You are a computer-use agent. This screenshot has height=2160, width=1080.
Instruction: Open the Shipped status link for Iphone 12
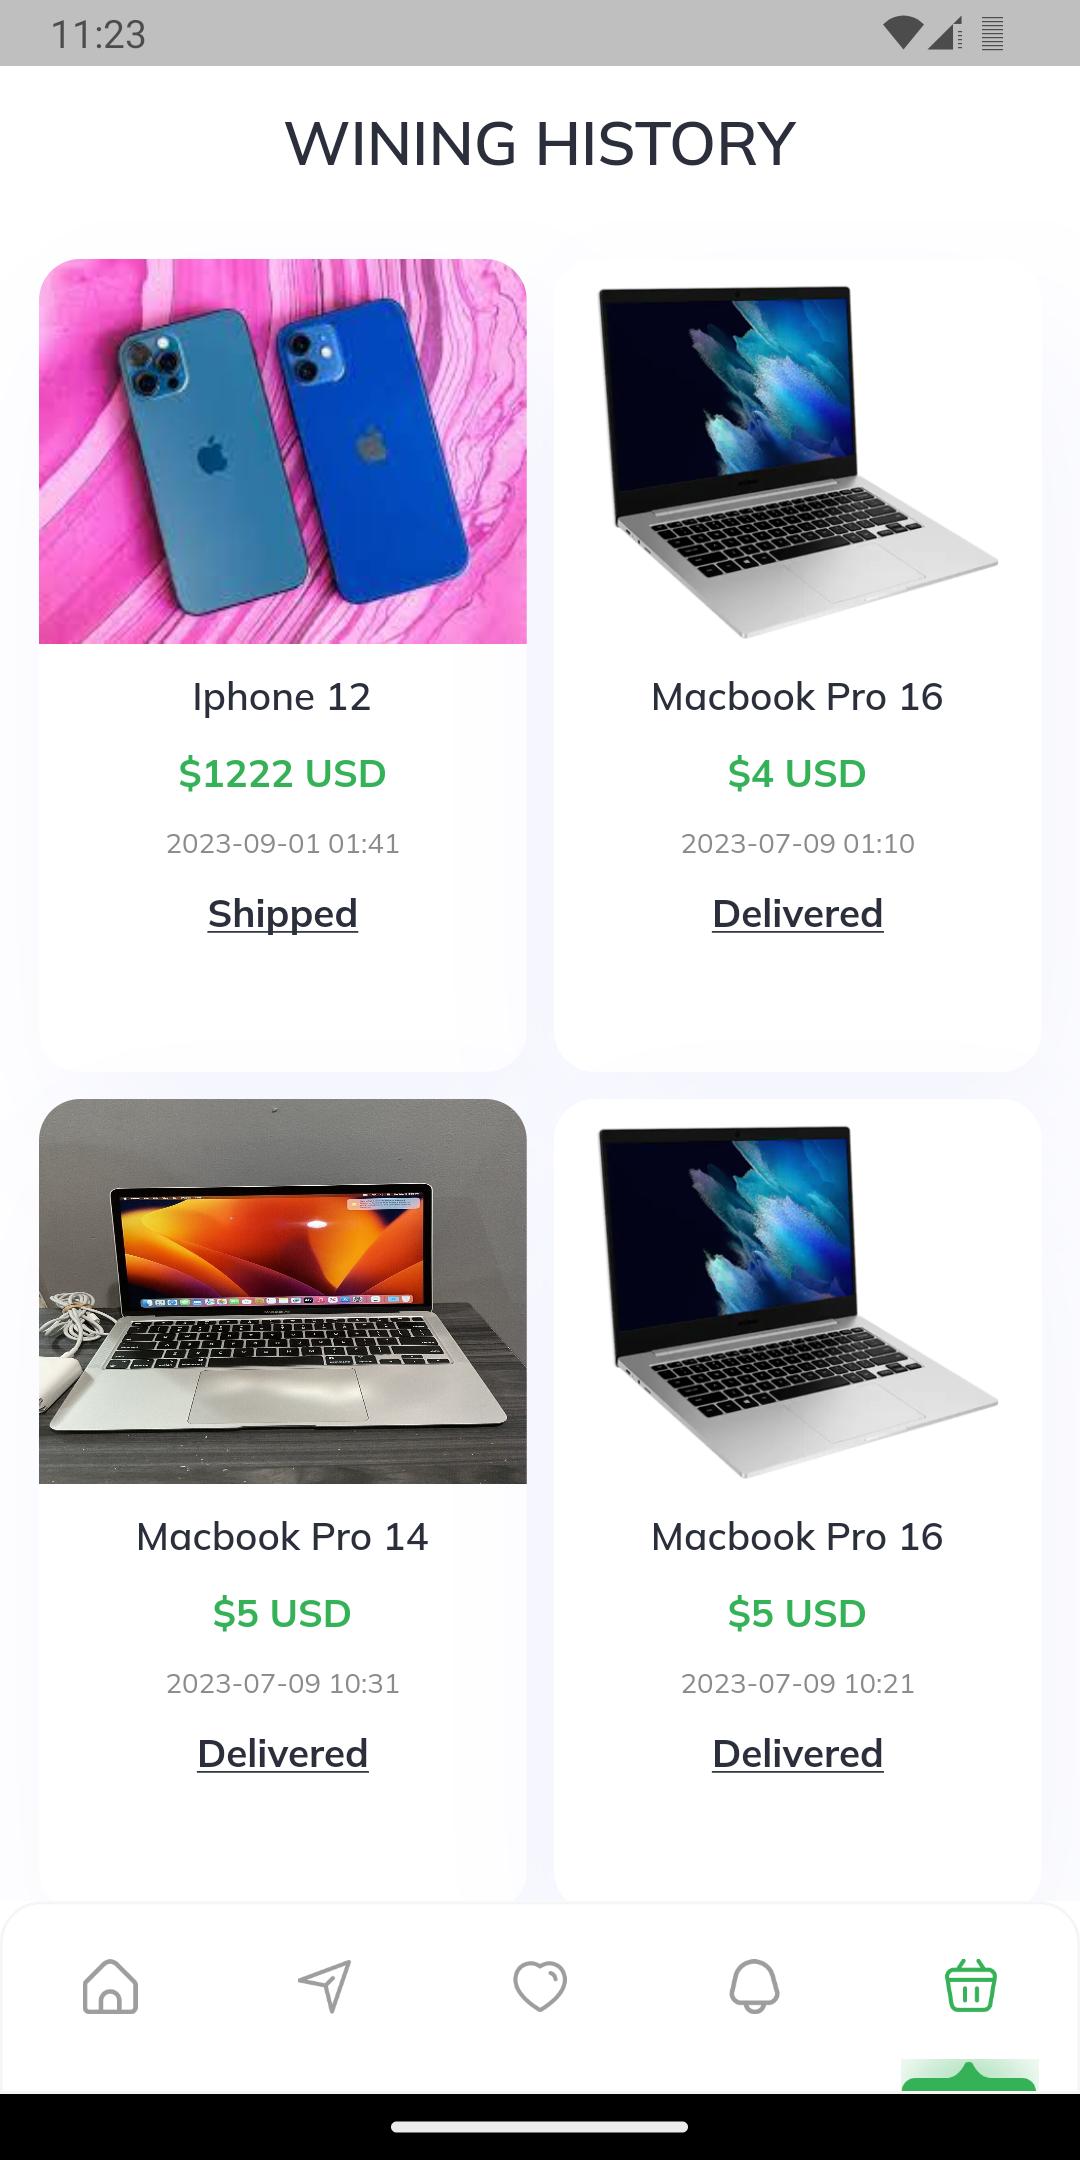click(283, 914)
